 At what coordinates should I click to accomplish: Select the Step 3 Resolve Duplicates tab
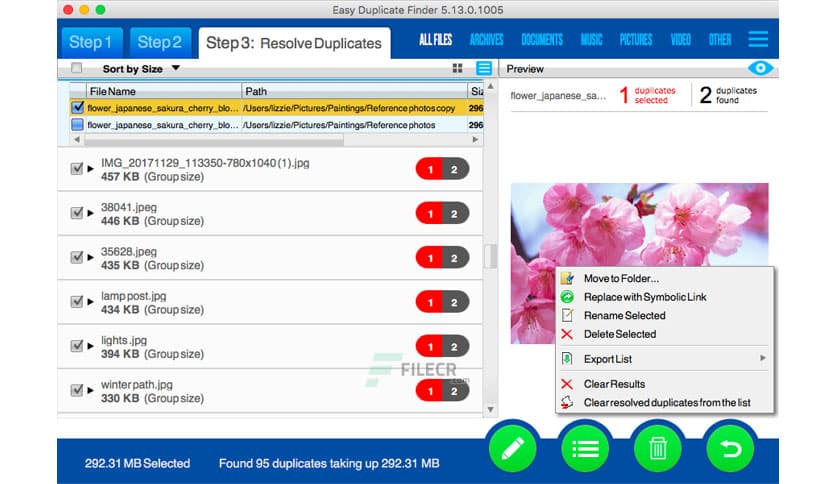[x=294, y=43]
